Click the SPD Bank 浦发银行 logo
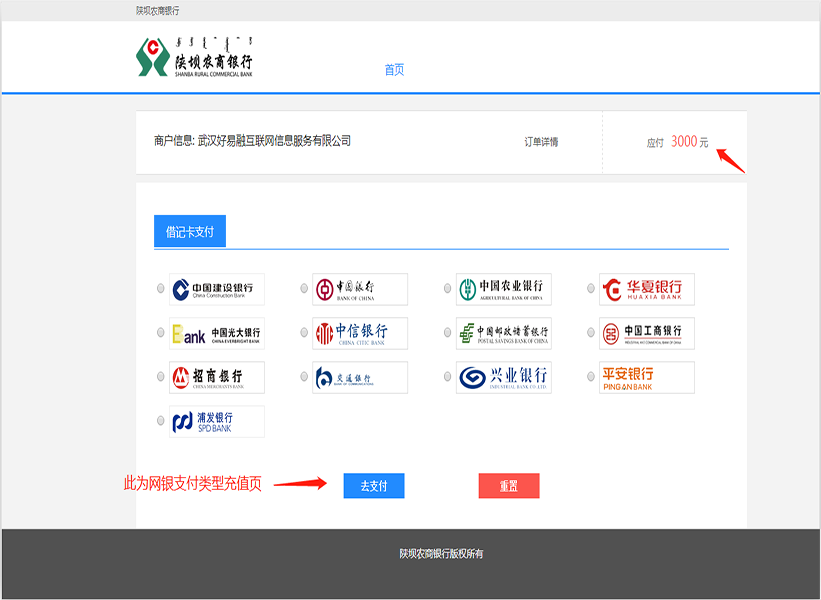Viewport: 821px width, 600px height. [x=217, y=421]
